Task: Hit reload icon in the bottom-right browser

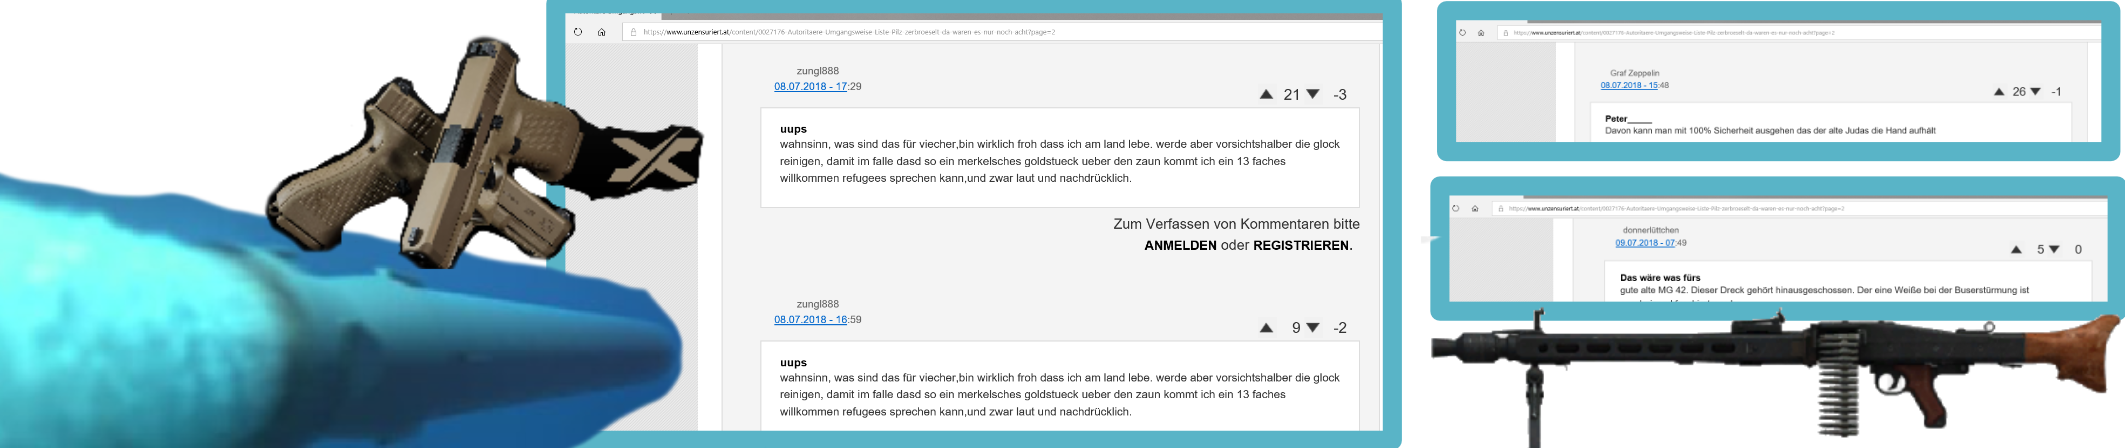Action: [1457, 209]
